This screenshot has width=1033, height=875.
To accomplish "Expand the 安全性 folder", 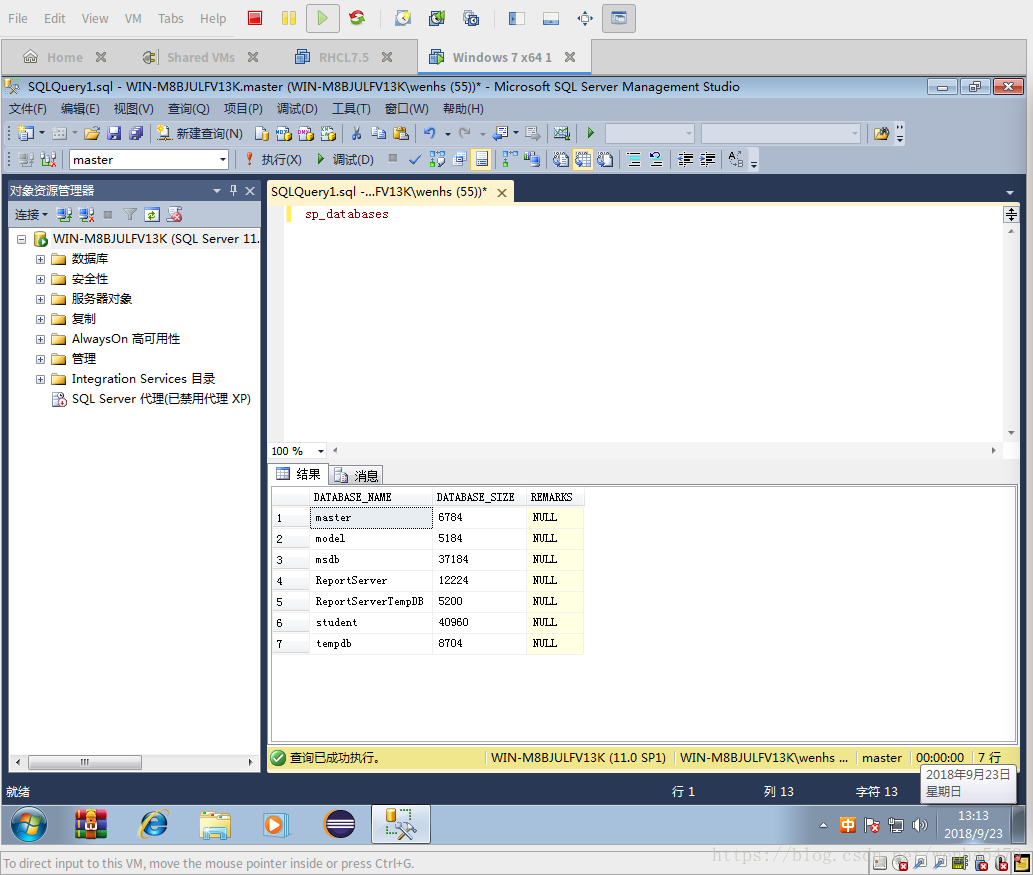I will tap(40, 279).
